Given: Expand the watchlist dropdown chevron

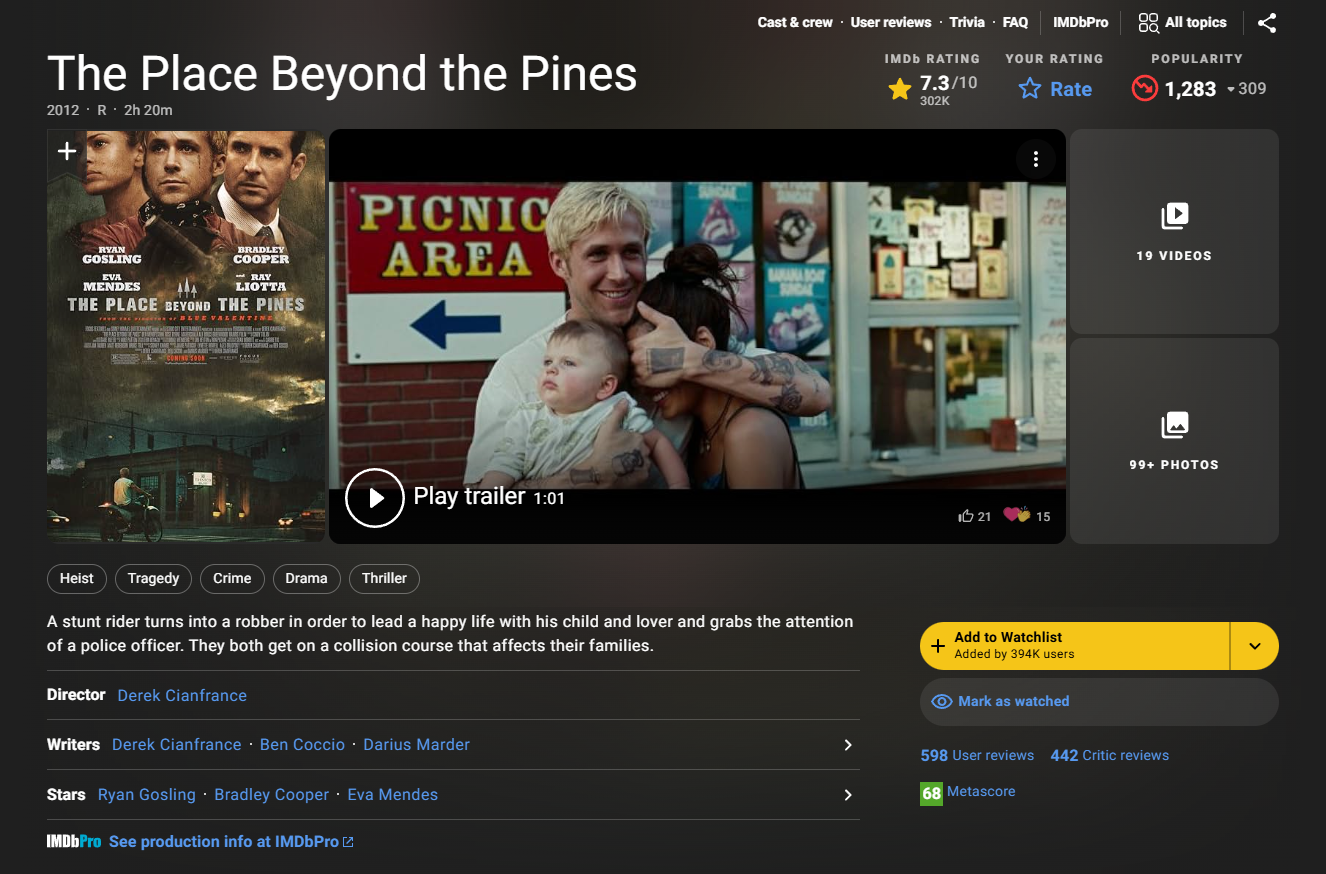Looking at the screenshot, I should point(1255,646).
